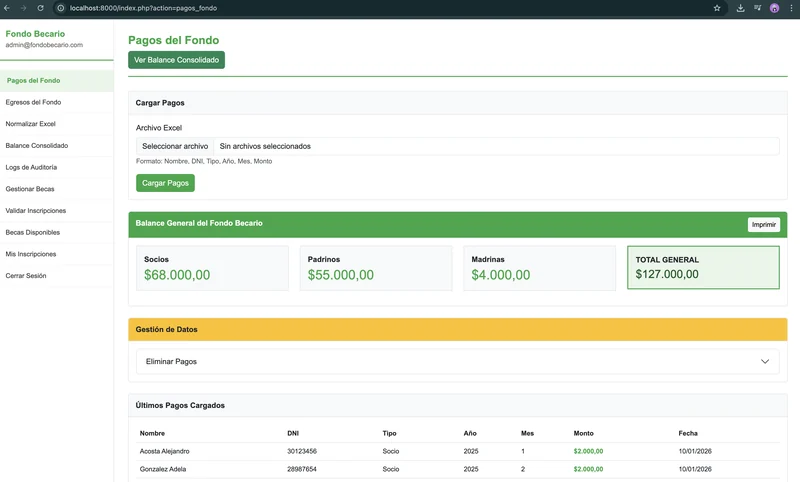Click the Formato hint text

[x=204, y=161]
